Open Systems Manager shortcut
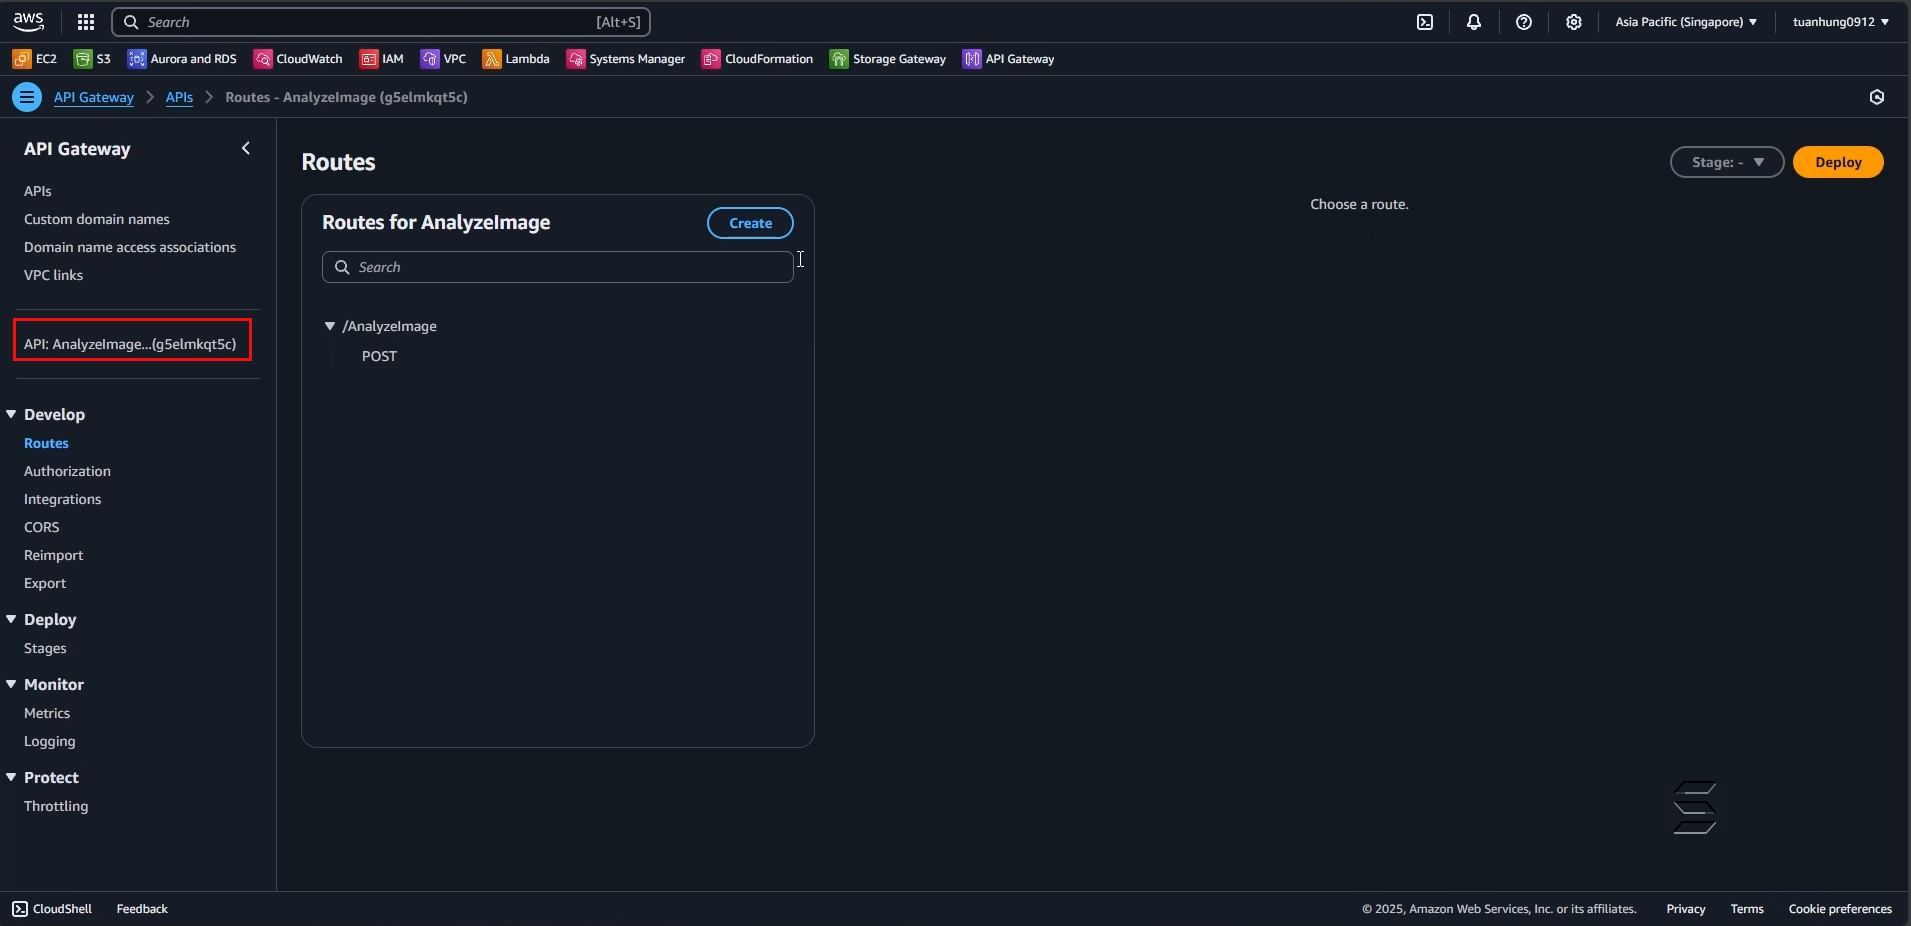The image size is (1911, 926). pyautogui.click(x=626, y=59)
